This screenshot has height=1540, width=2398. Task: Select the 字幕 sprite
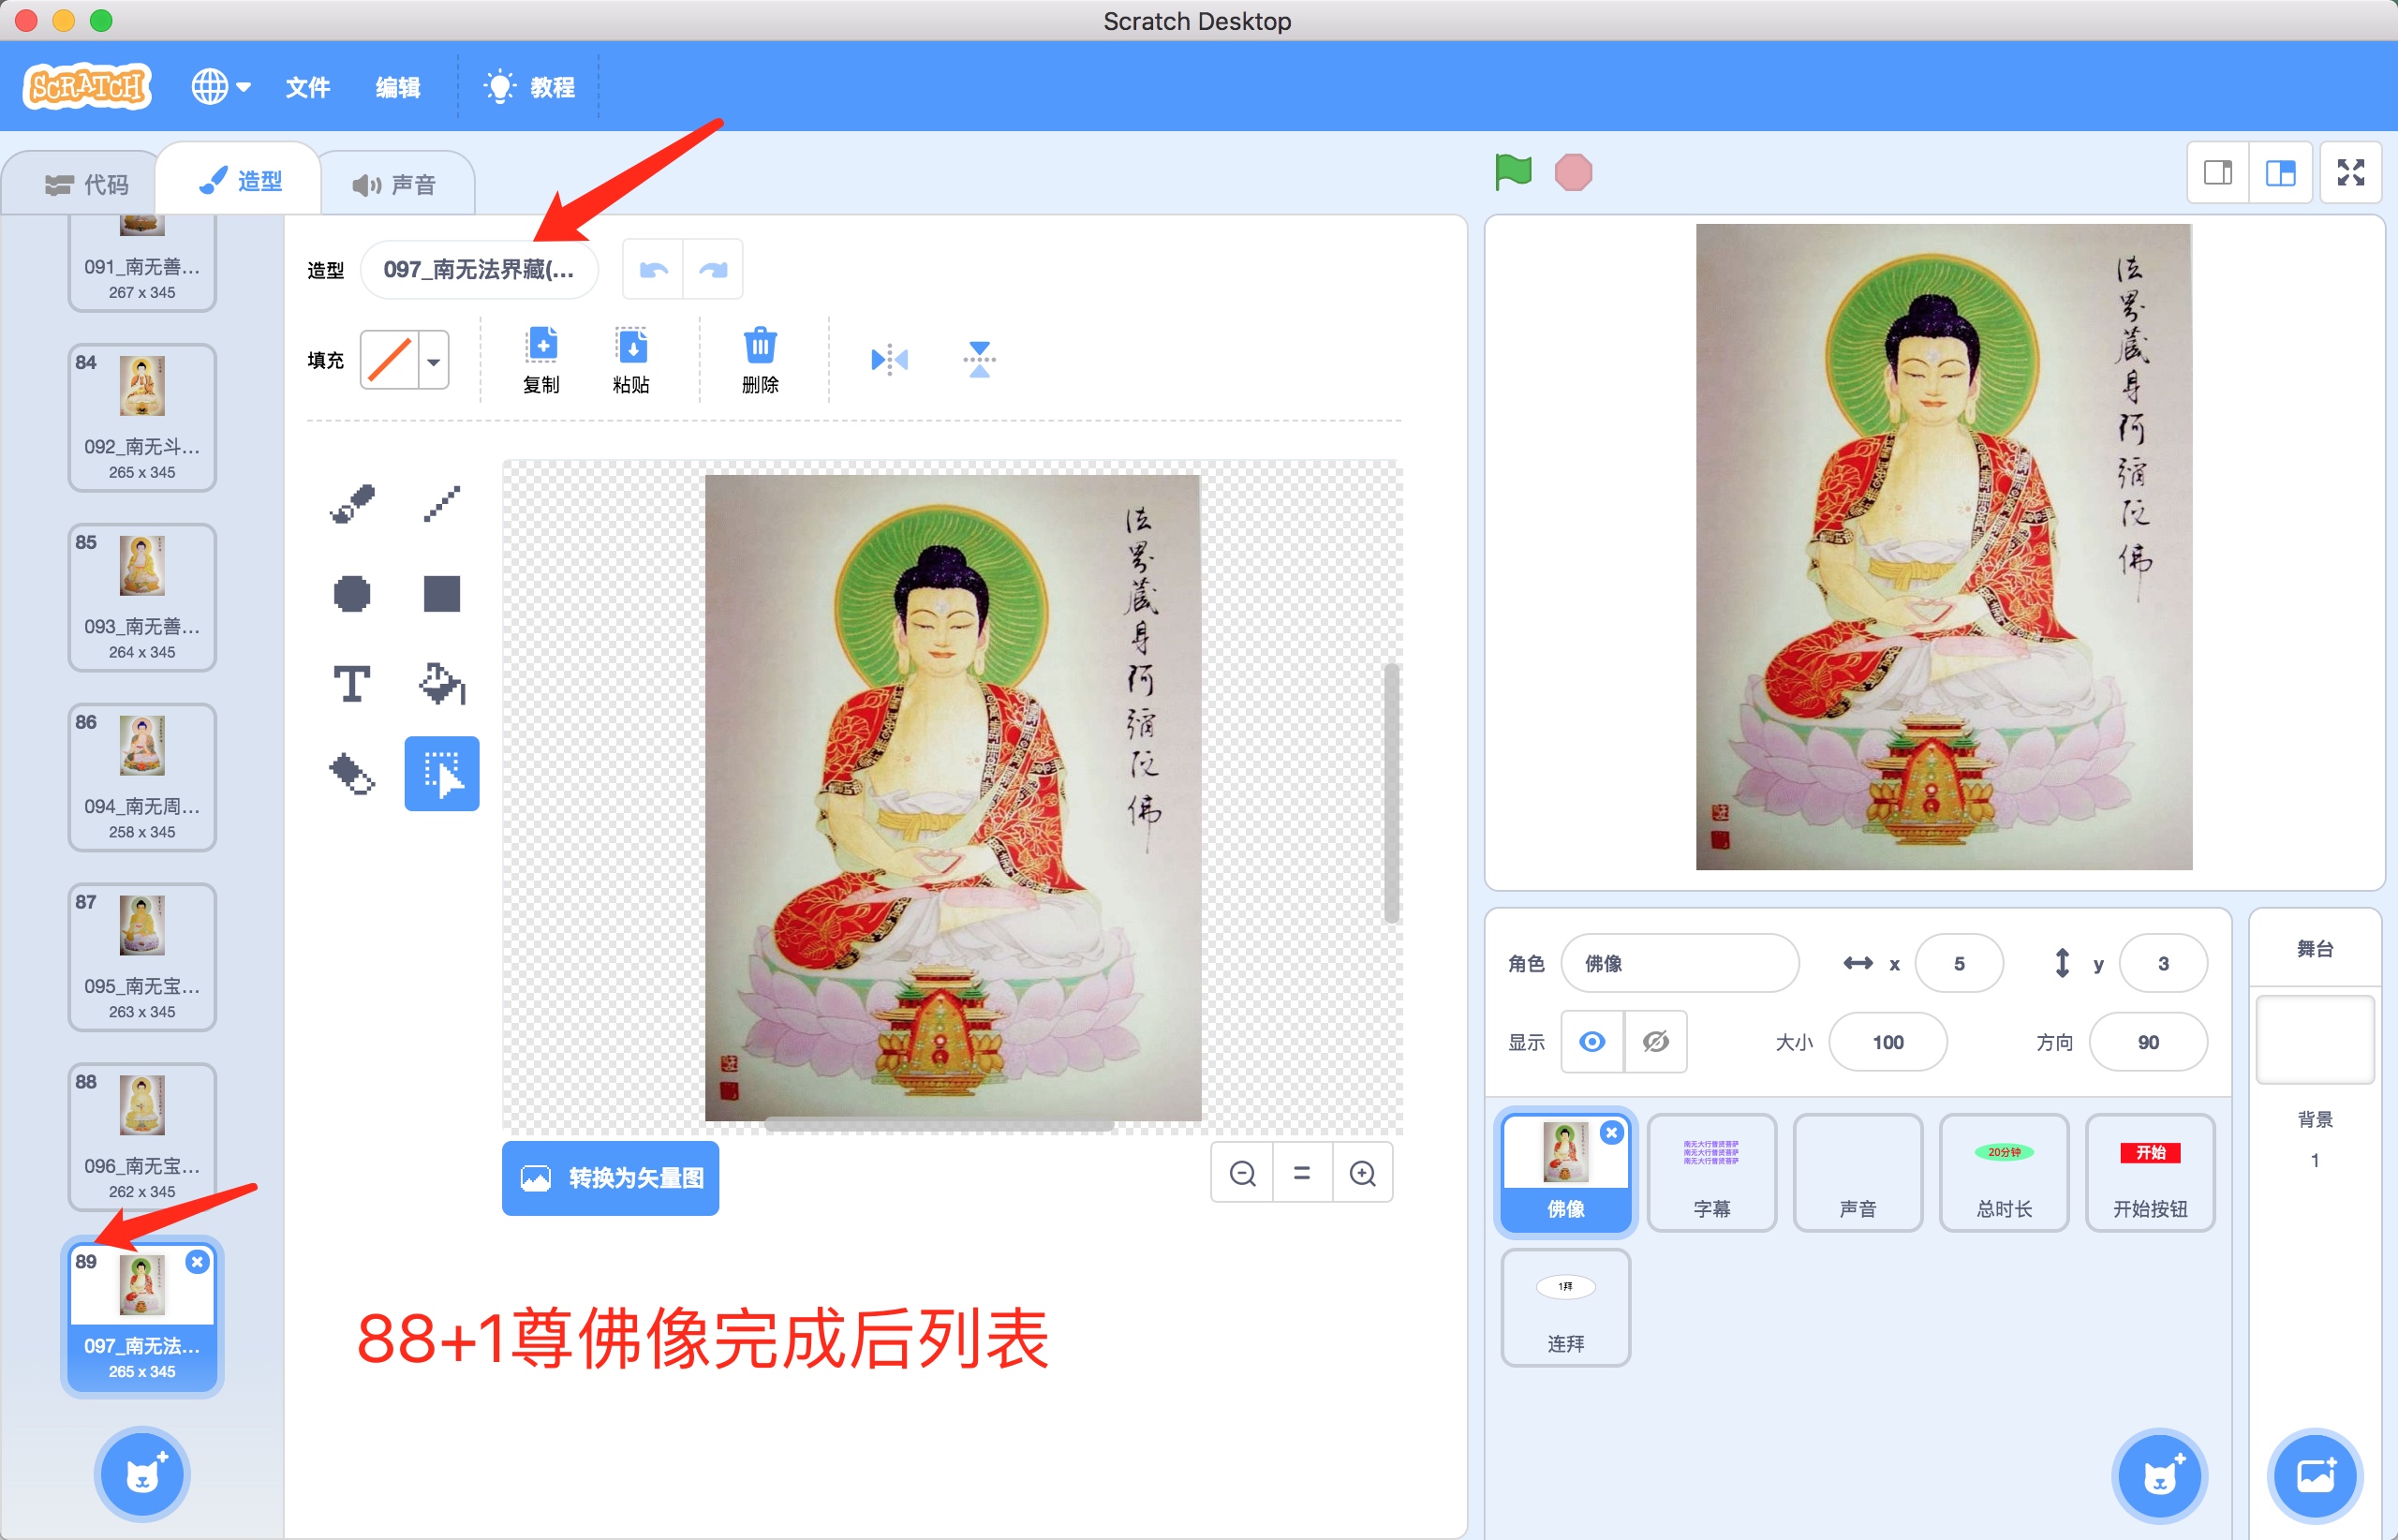1711,1173
